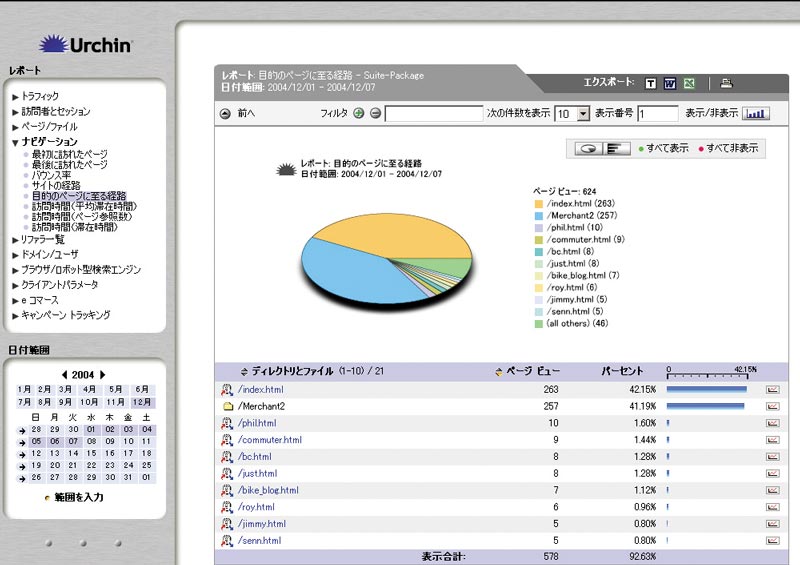Open trend graph icon for /index.html row
Viewport: 800px width, 565px height.
click(773, 389)
